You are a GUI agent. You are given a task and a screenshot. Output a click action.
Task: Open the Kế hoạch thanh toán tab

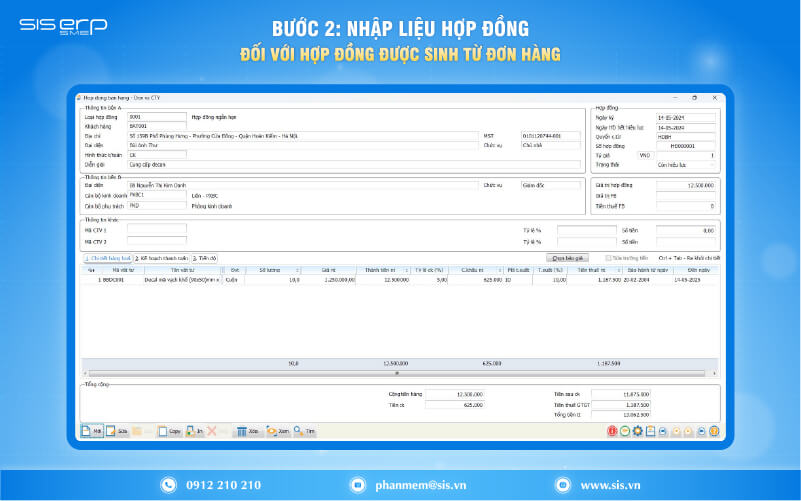click(x=161, y=257)
